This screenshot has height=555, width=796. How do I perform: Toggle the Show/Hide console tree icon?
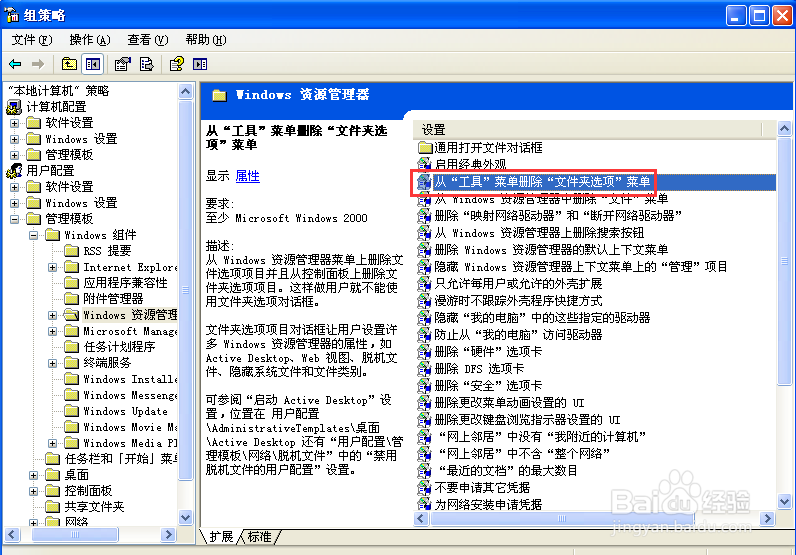[93, 64]
